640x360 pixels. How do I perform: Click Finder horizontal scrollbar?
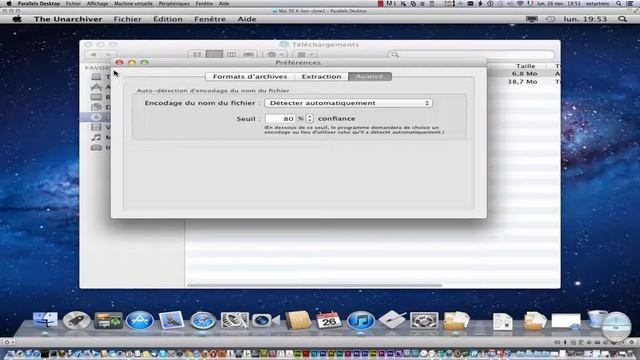(x=314, y=285)
